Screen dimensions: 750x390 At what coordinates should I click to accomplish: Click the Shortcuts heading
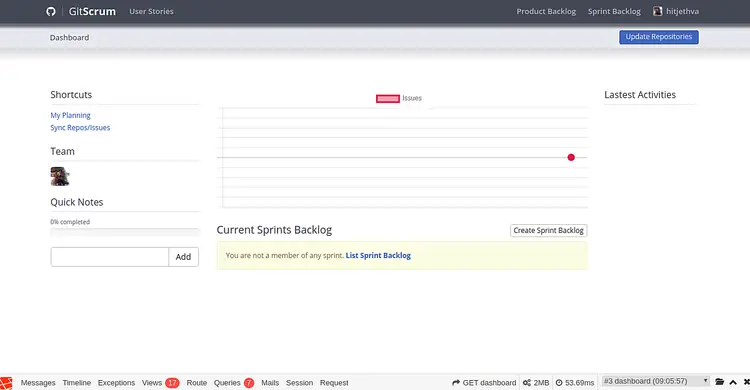point(71,95)
